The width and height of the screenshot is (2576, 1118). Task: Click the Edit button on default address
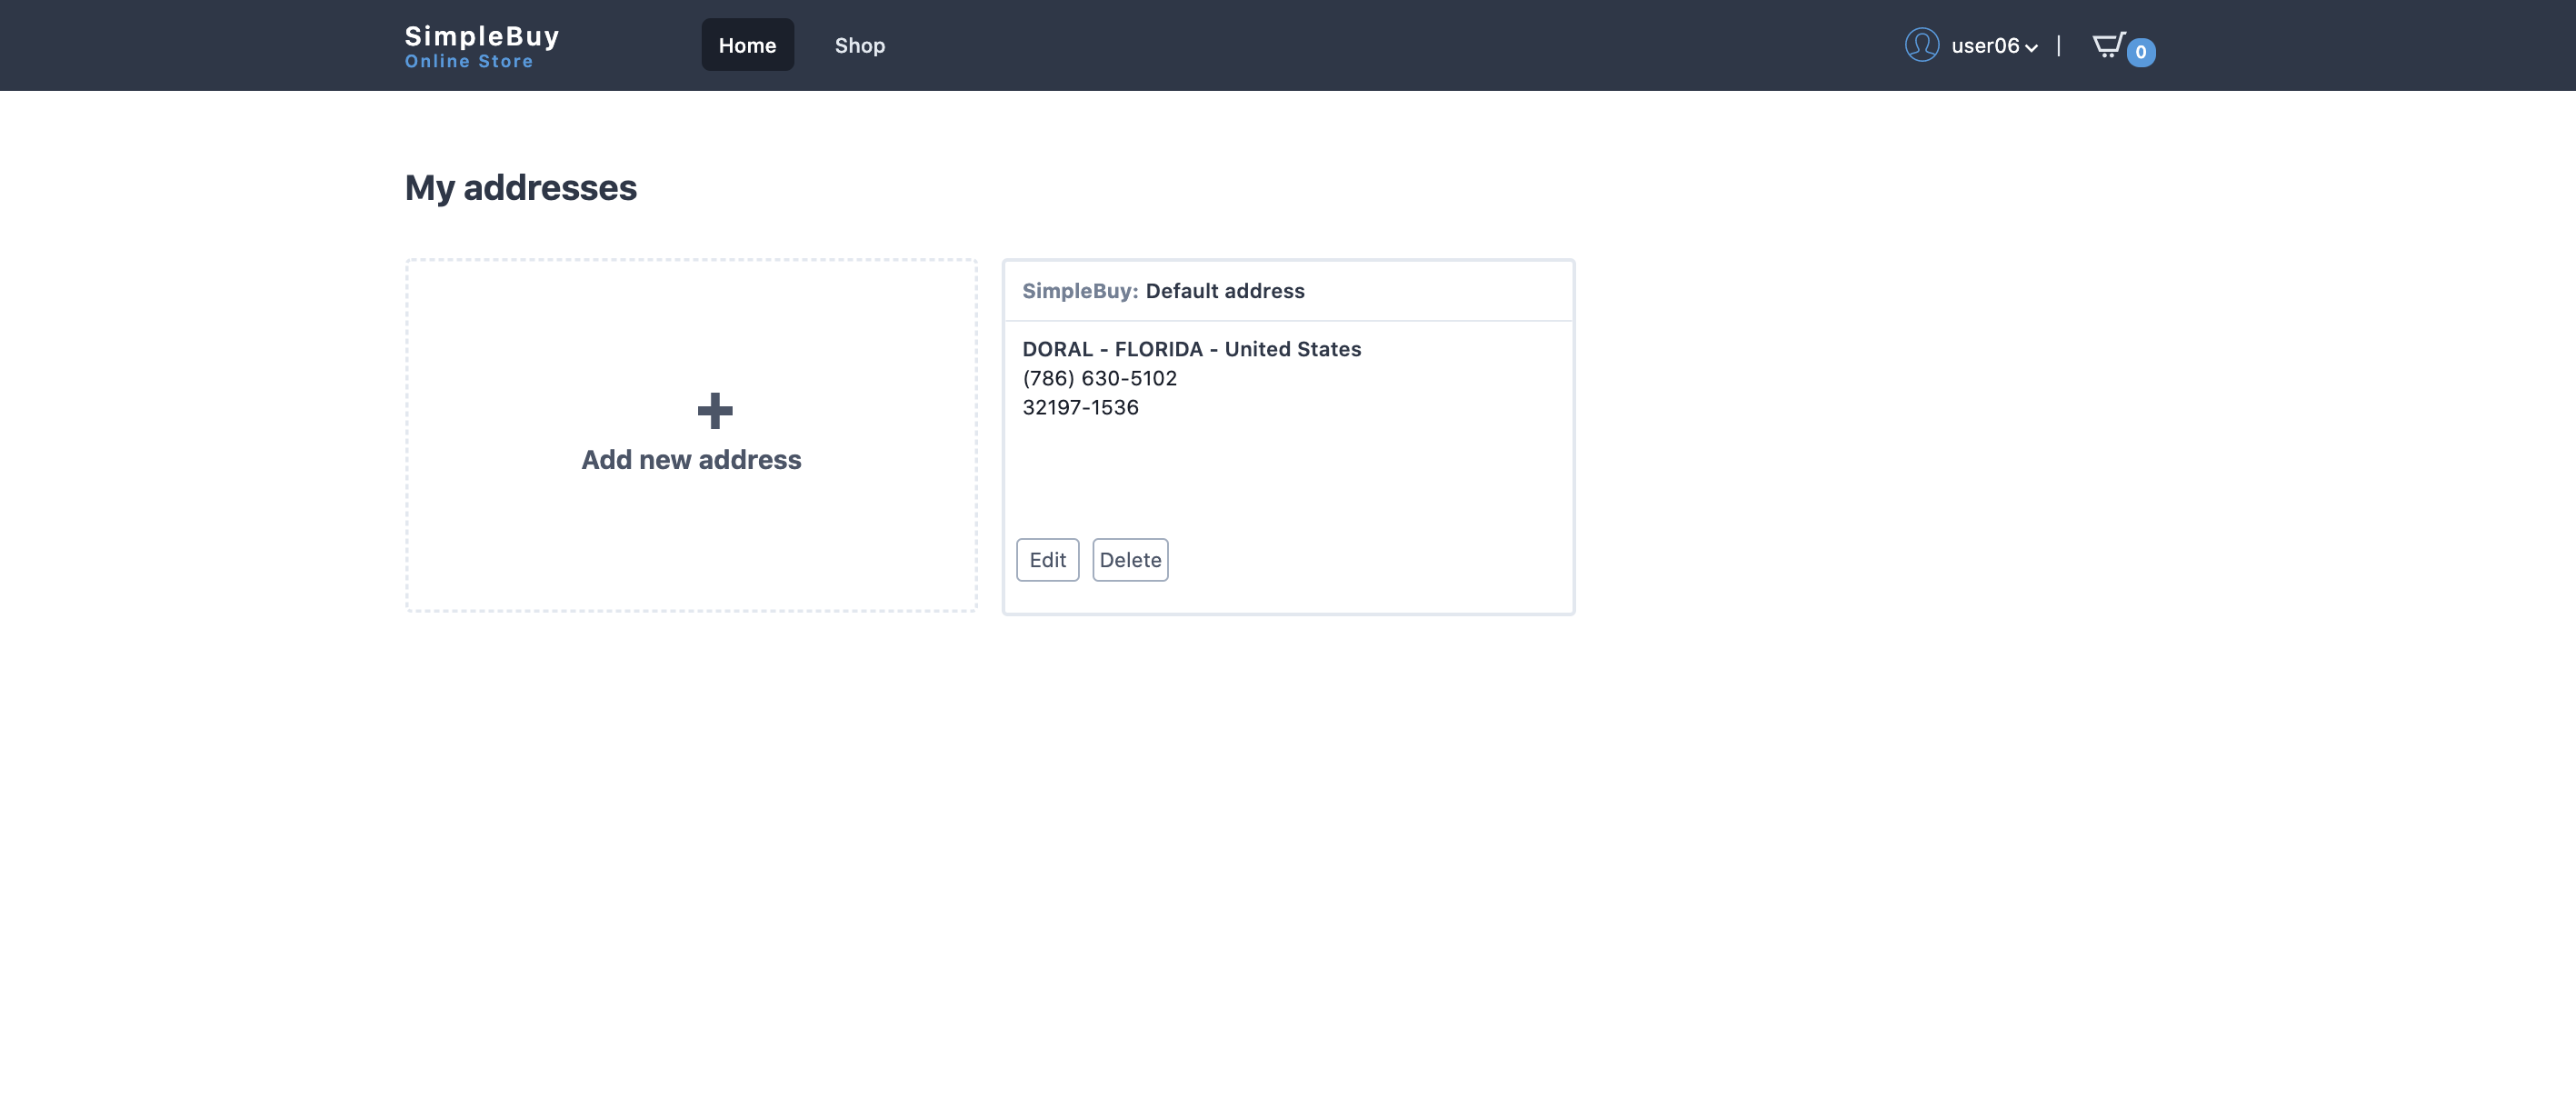click(x=1047, y=559)
